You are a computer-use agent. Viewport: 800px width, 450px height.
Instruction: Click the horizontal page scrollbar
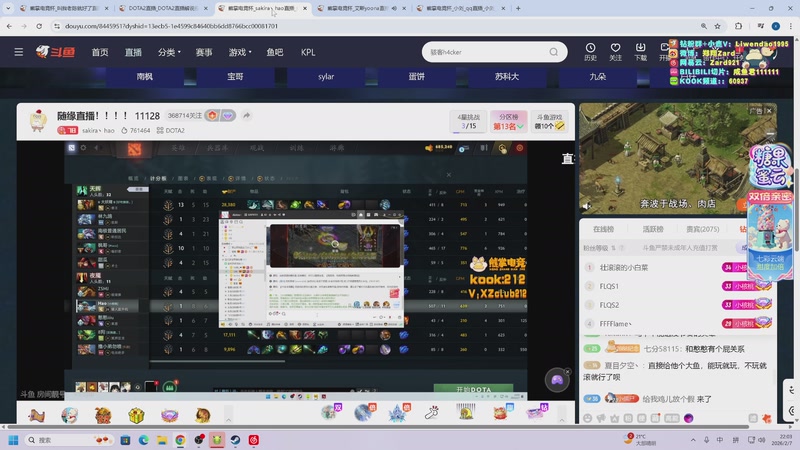pyautogui.click(x=378, y=427)
